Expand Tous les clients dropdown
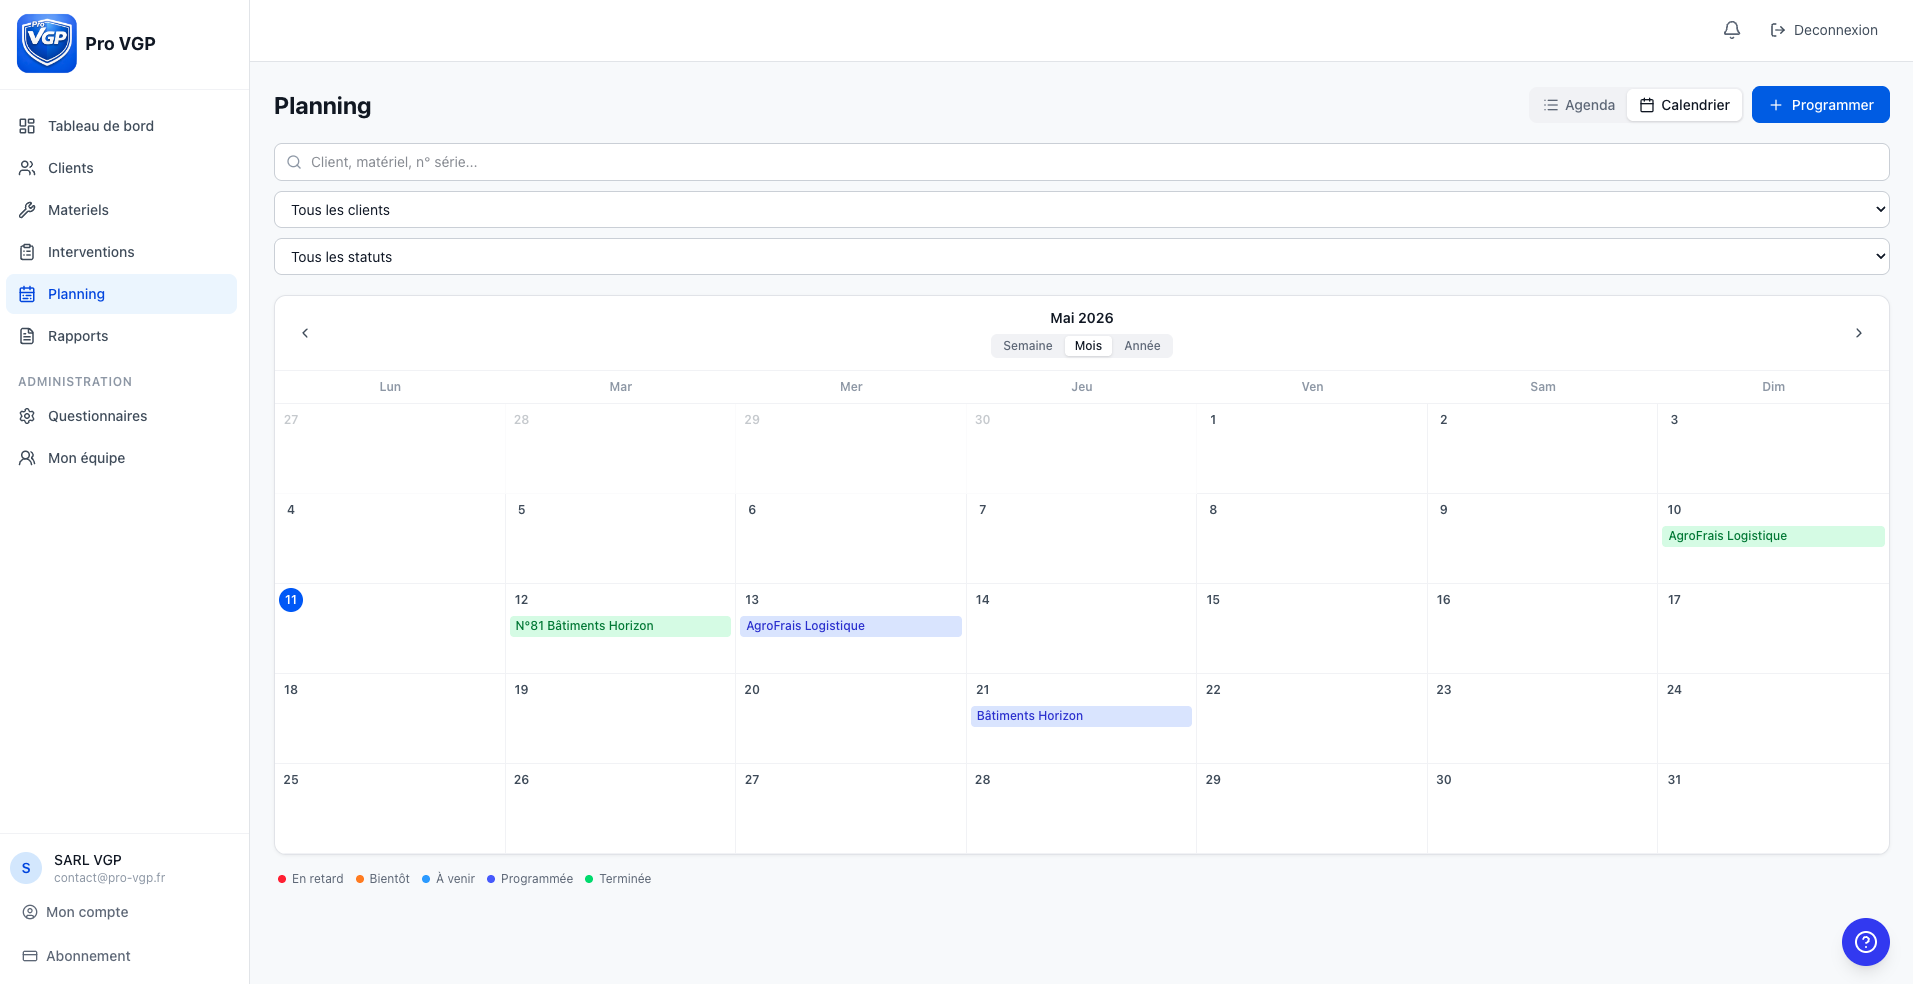Screen dimensions: 1913x984 [x=1081, y=210]
